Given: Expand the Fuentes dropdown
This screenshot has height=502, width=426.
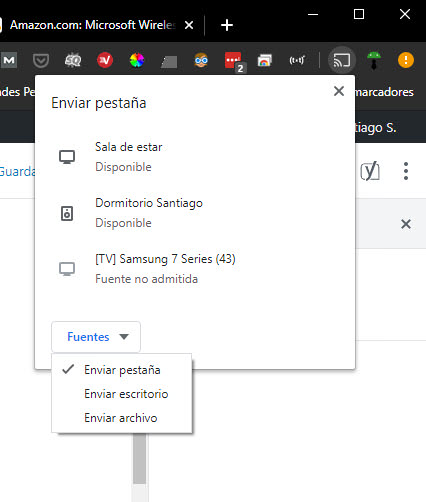Looking at the screenshot, I should [96, 337].
